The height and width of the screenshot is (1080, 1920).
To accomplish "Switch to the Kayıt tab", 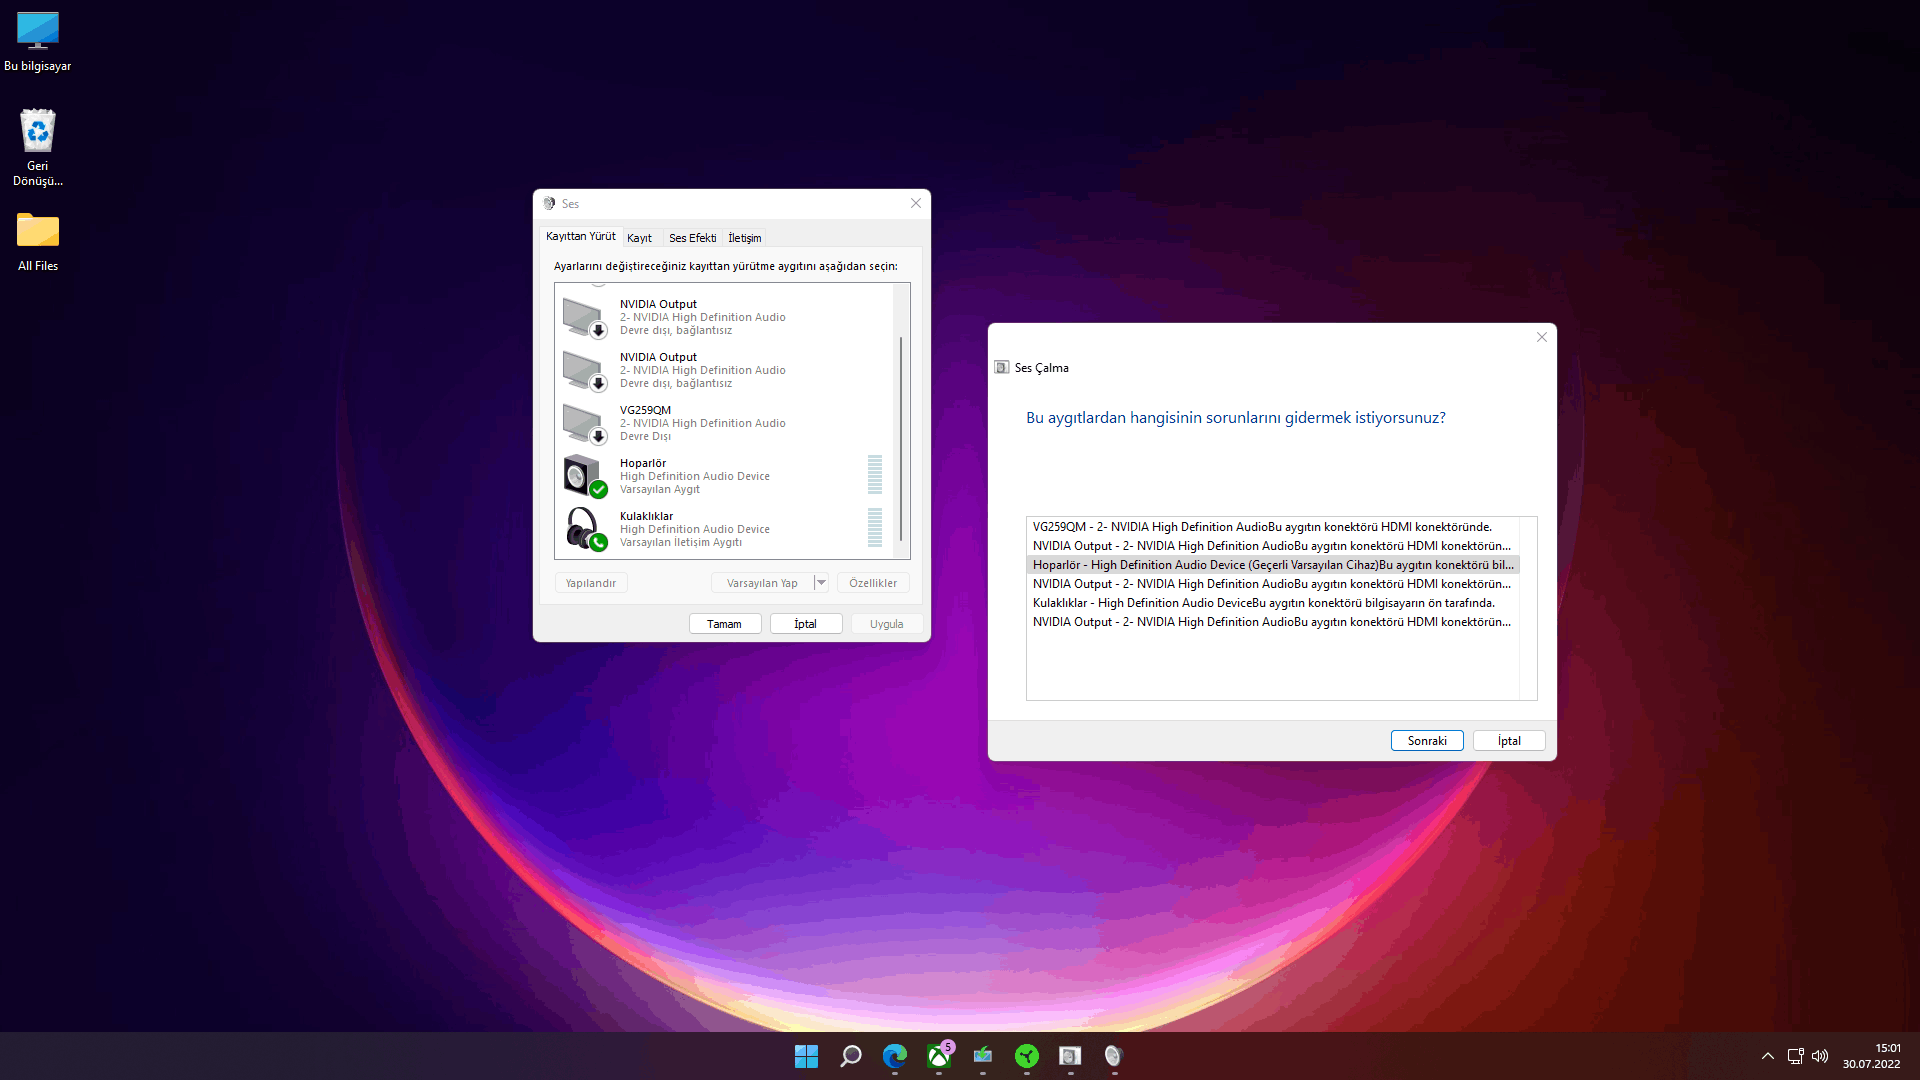I will pyautogui.click(x=639, y=238).
